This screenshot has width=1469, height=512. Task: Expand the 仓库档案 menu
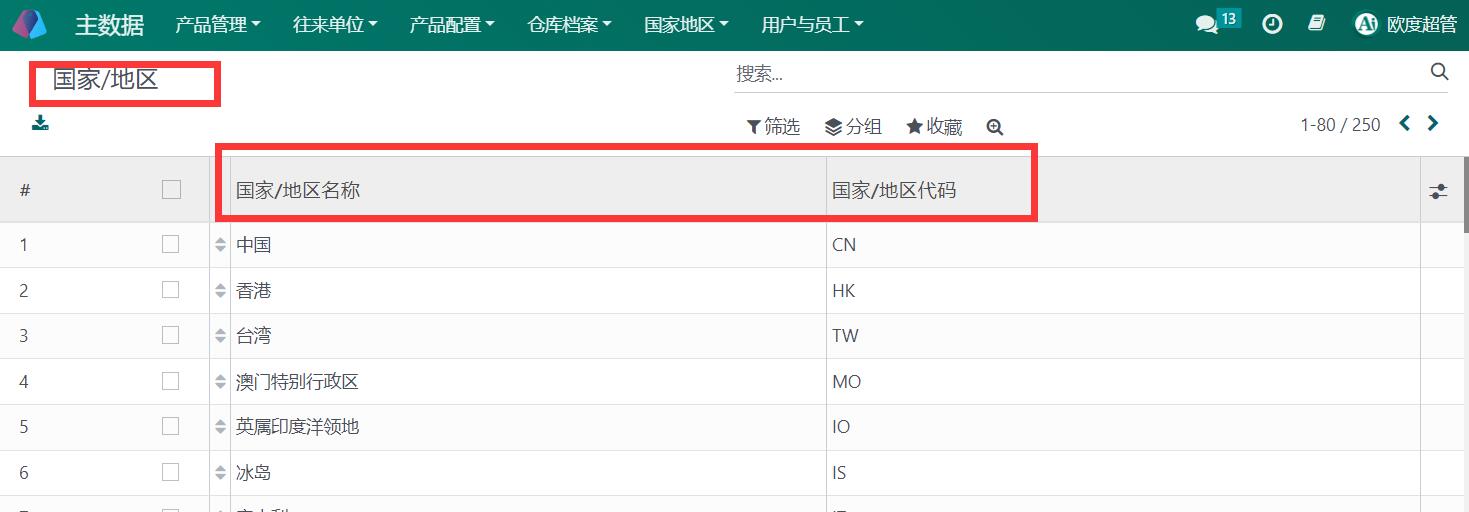click(x=569, y=25)
